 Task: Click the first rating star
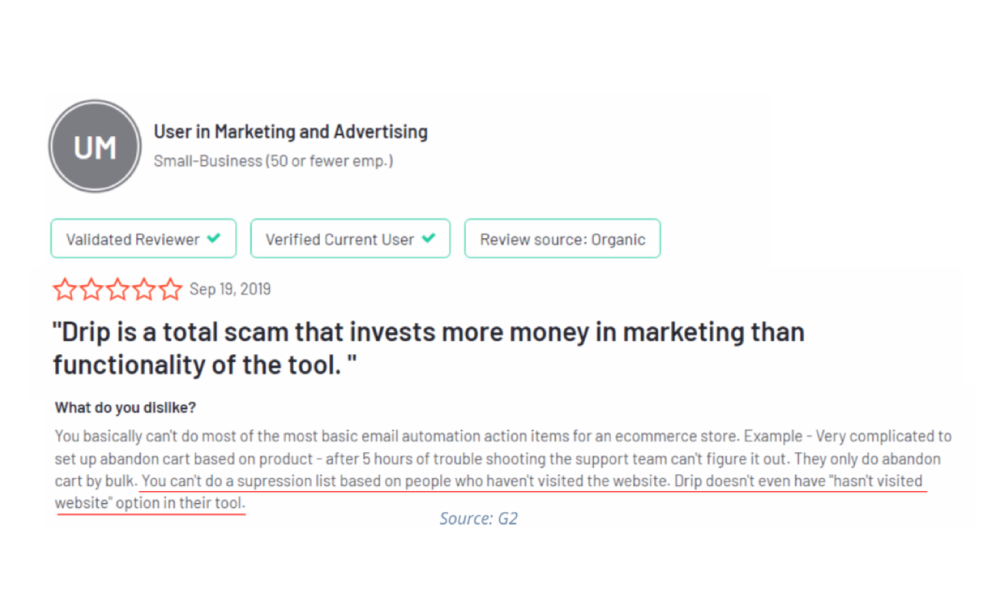point(65,290)
